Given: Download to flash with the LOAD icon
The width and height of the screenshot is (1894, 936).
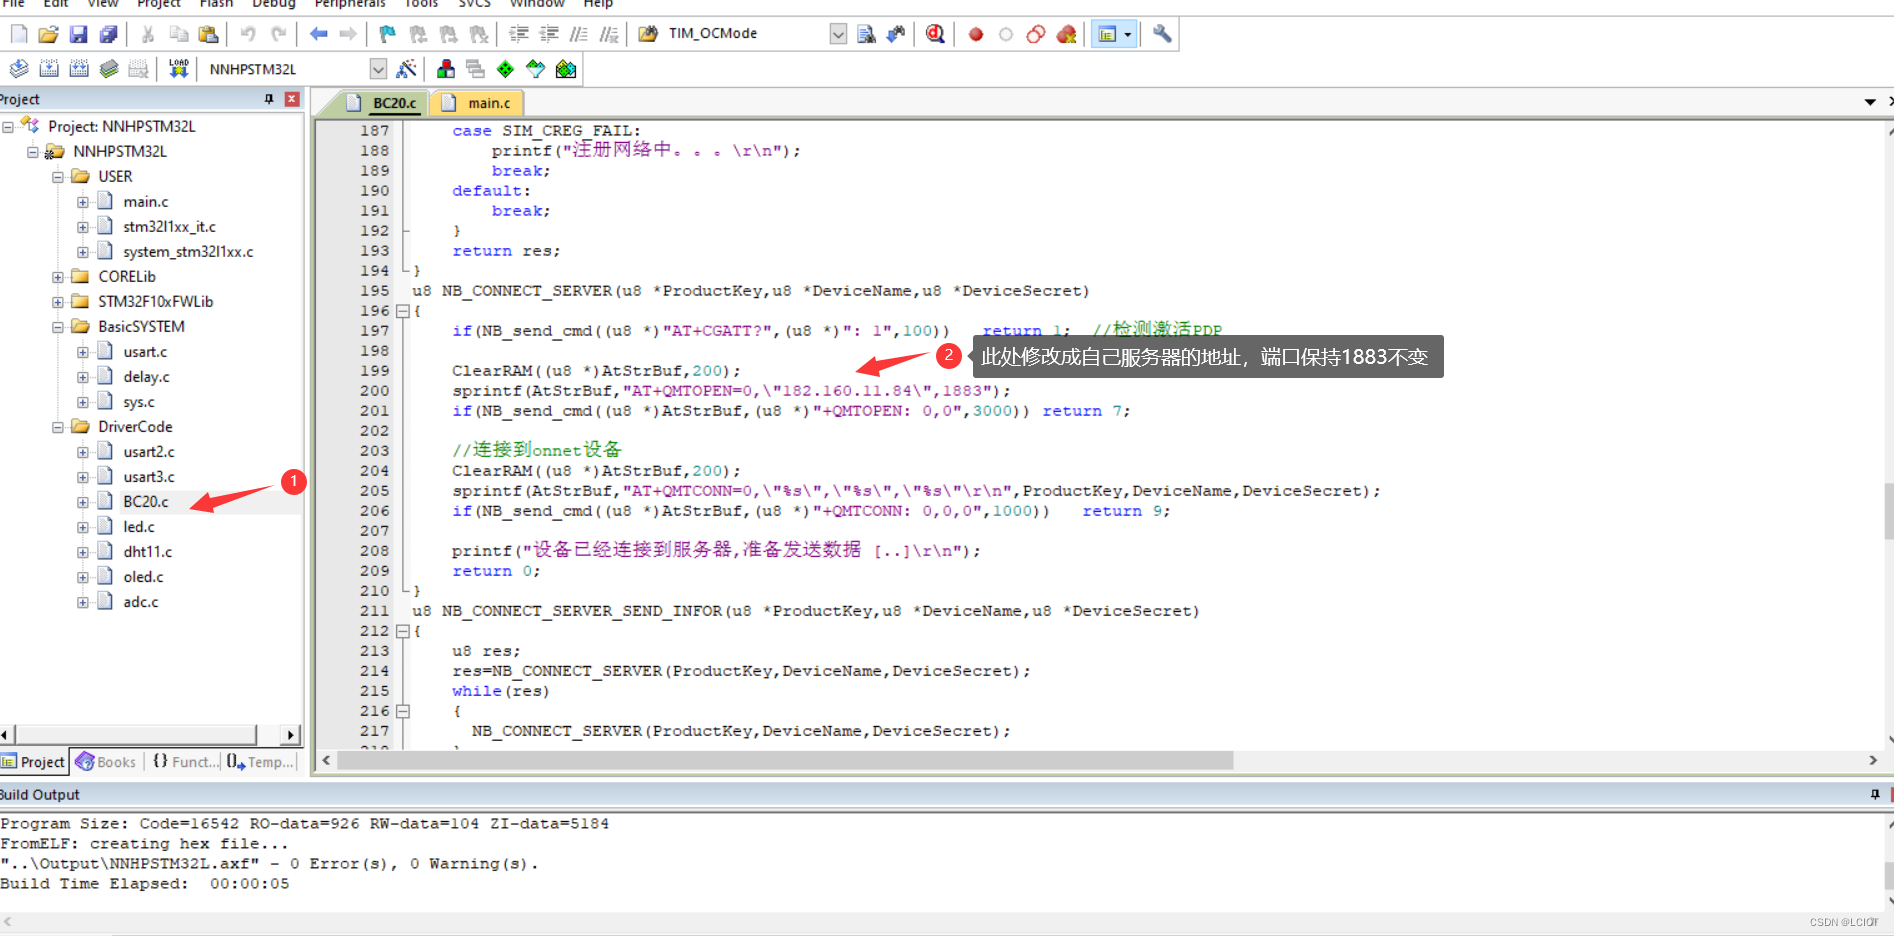Looking at the screenshot, I should coord(179,69).
